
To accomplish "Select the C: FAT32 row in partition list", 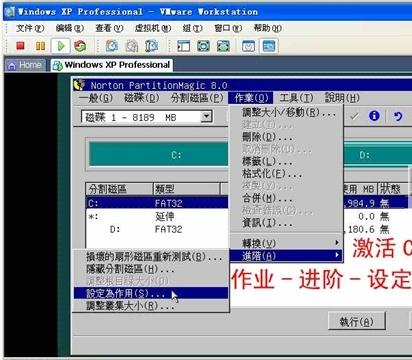I will 247,203.
